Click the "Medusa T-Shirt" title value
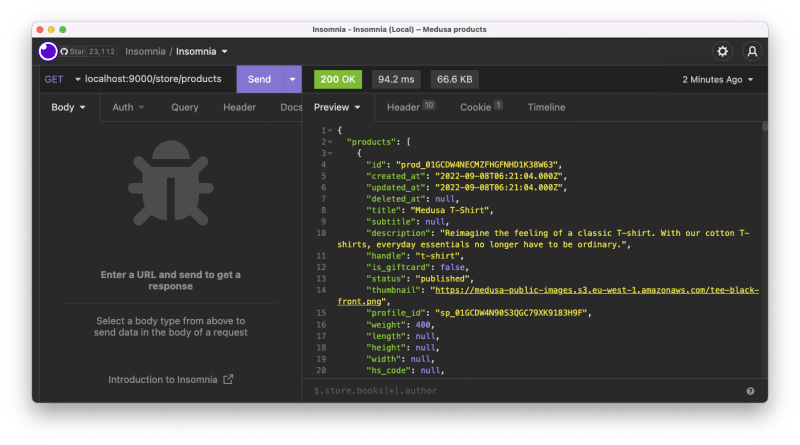Screen dimensions: 800x445 (449, 210)
